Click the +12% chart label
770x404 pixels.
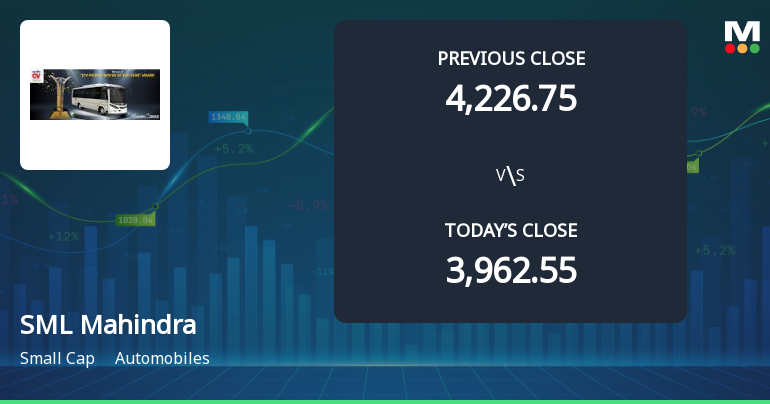(x=63, y=237)
